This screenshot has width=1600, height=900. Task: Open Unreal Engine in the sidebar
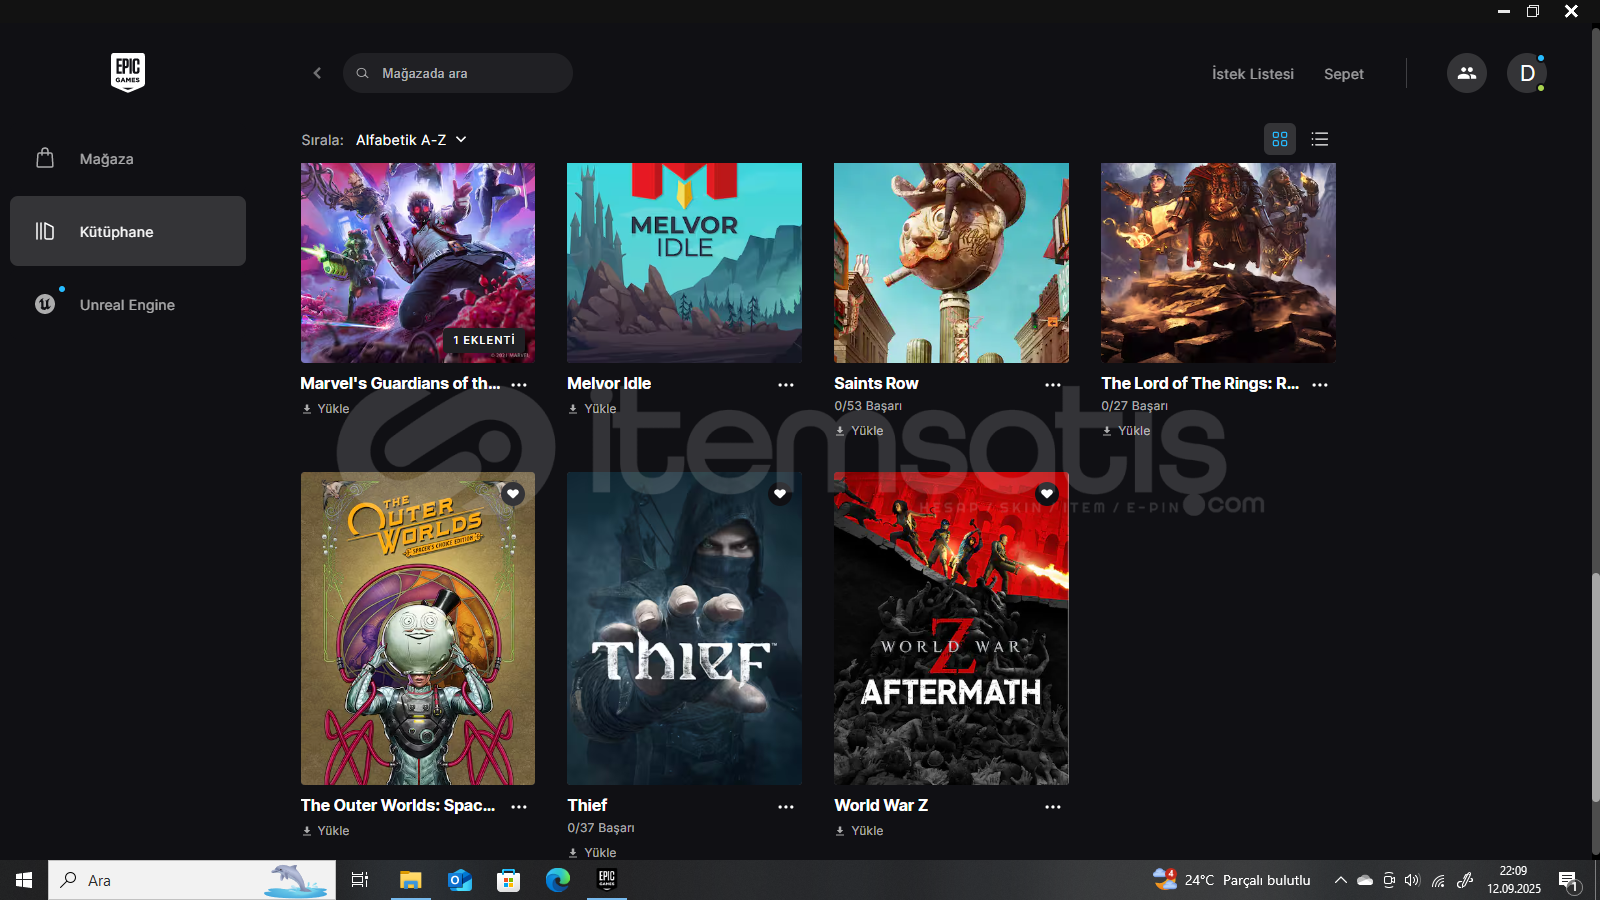[x=128, y=304]
